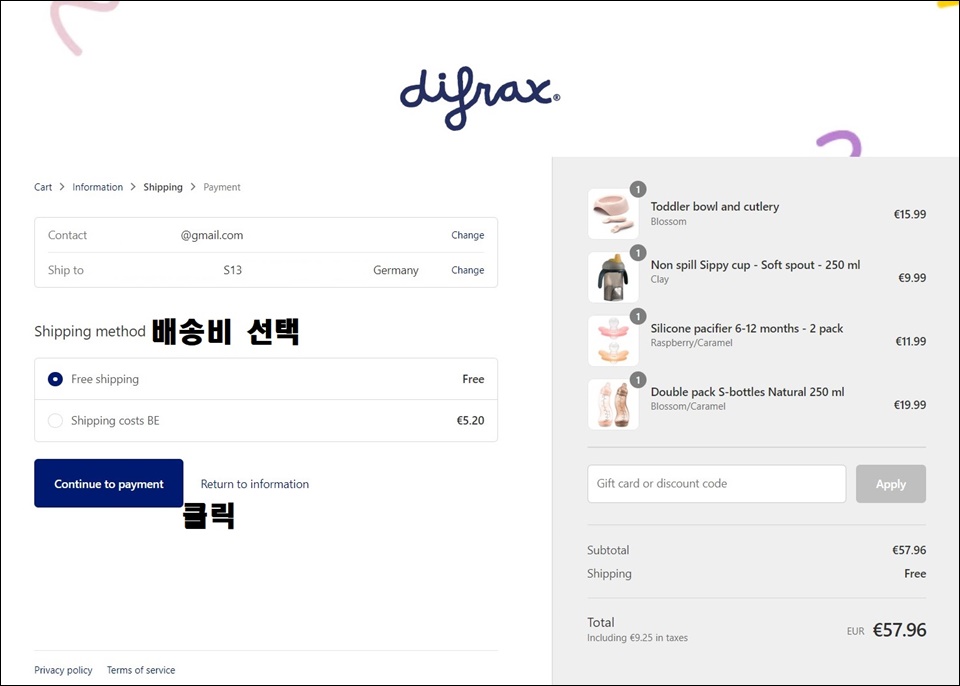The image size is (960, 686).
Task: Click the Toddler bowl and cutlery thumbnail
Action: pos(613,214)
